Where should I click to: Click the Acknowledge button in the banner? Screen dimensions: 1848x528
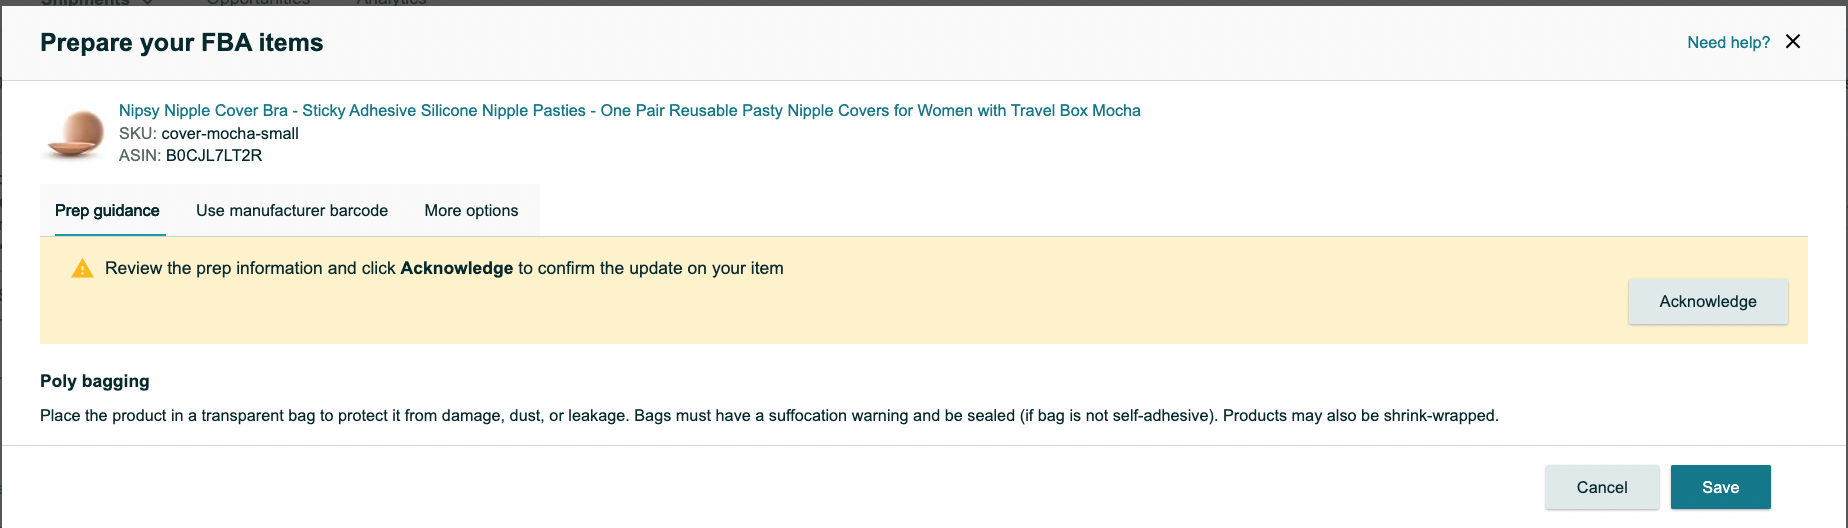tap(1708, 301)
